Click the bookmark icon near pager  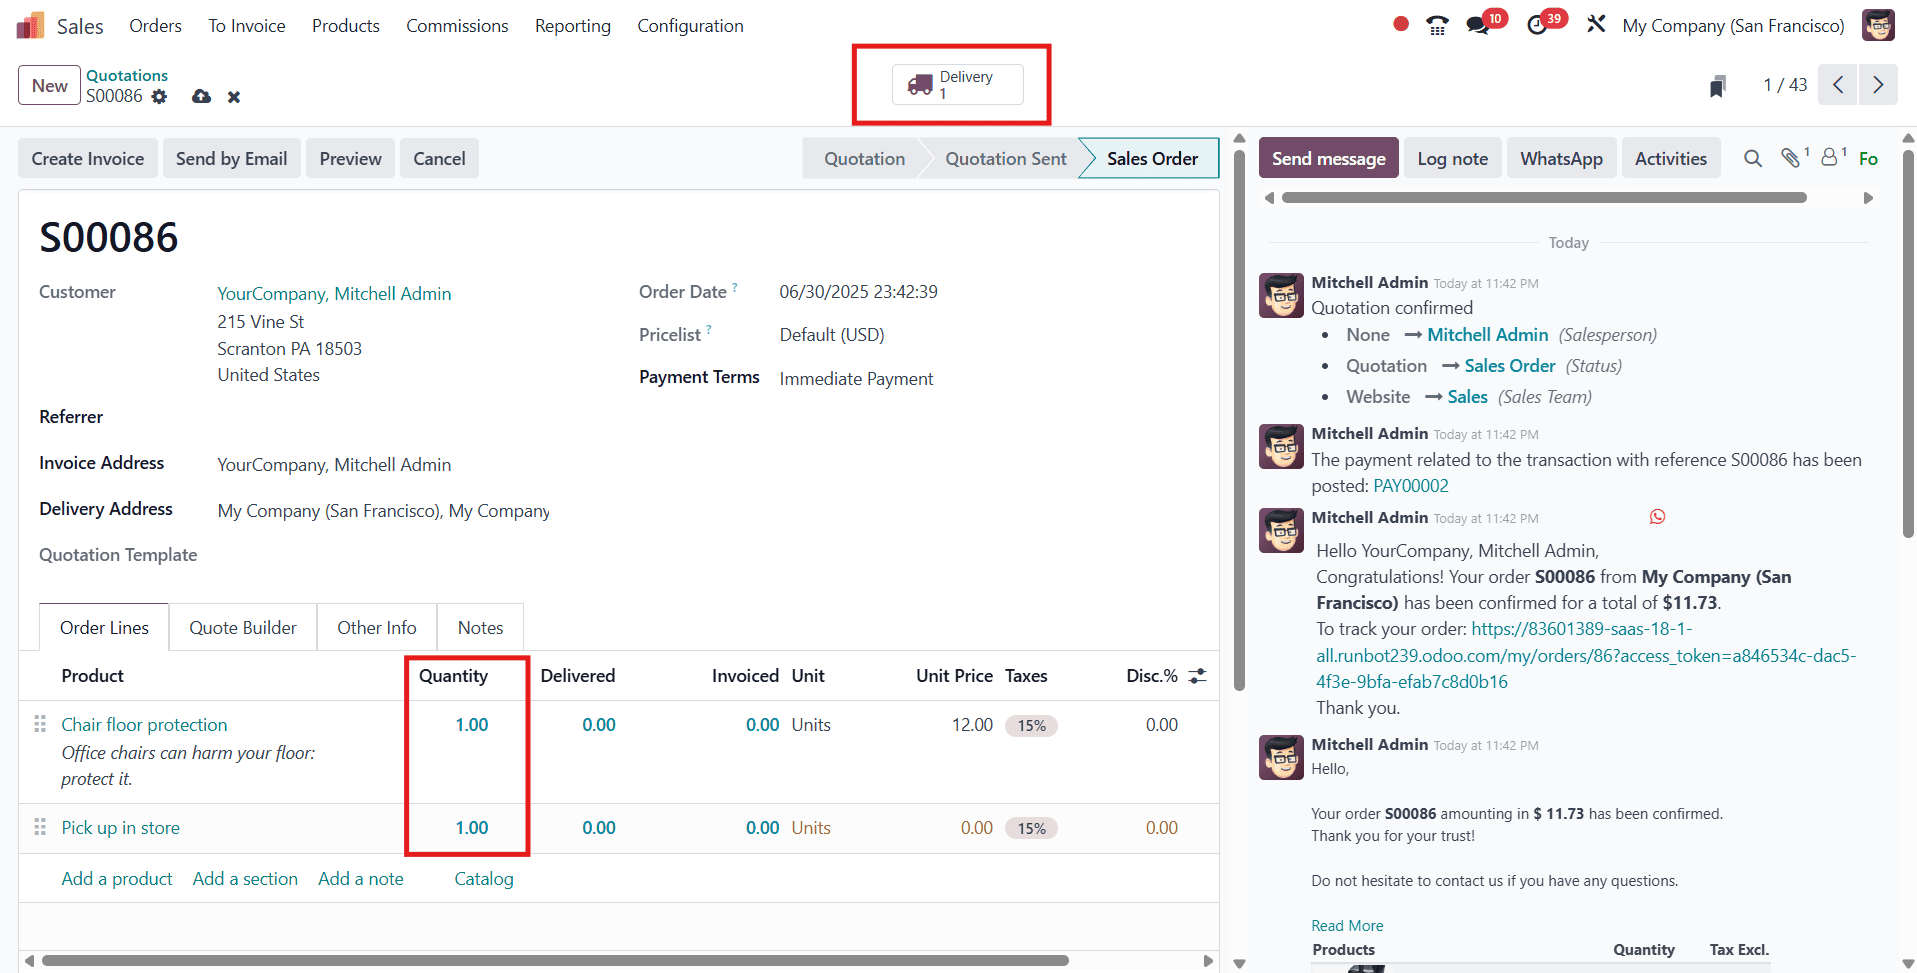coord(1718,86)
